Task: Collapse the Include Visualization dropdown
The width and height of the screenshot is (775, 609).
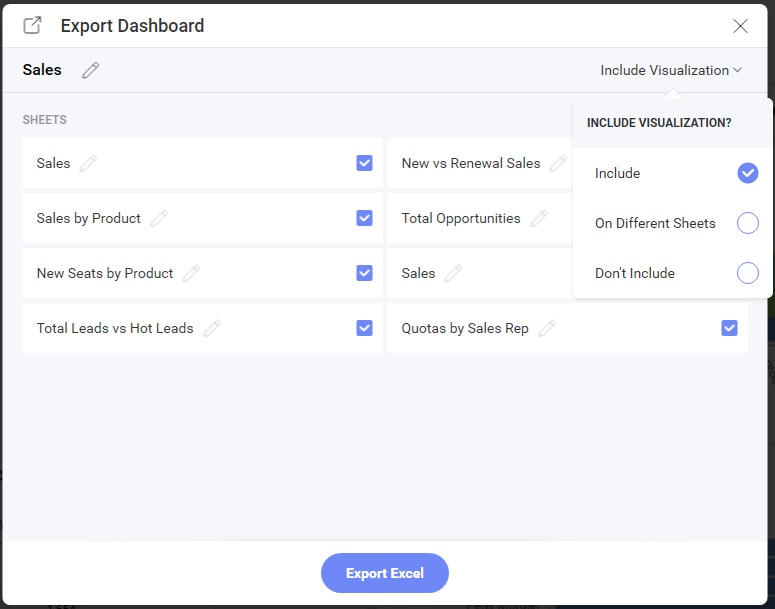Action: (x=670, y=70)
